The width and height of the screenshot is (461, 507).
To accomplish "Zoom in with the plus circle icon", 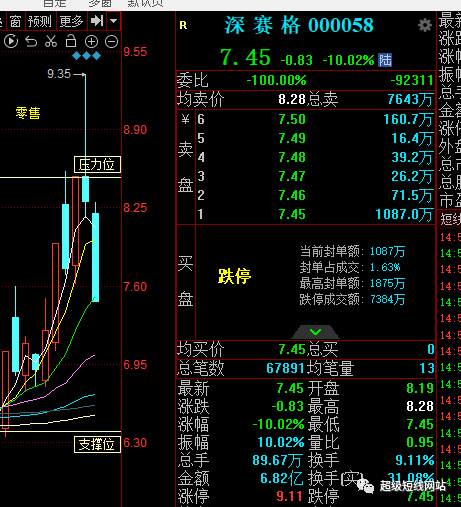I will click(91, 42).
